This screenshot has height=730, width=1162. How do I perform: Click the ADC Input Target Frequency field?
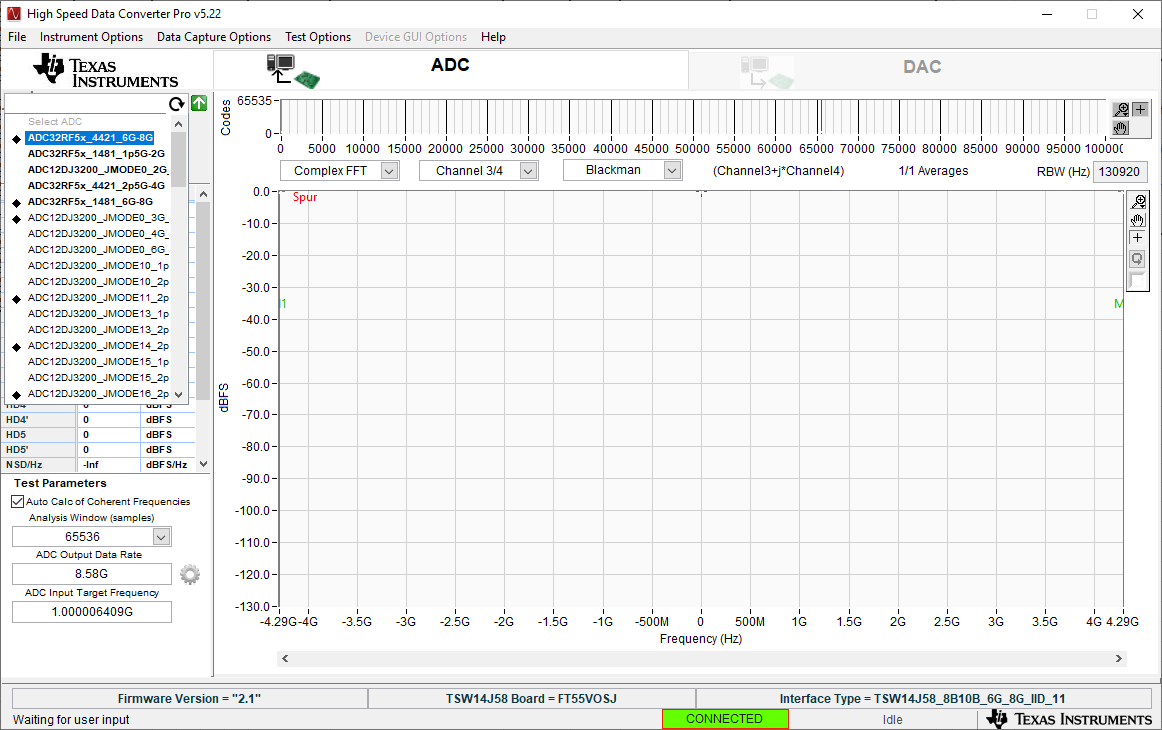91,610
